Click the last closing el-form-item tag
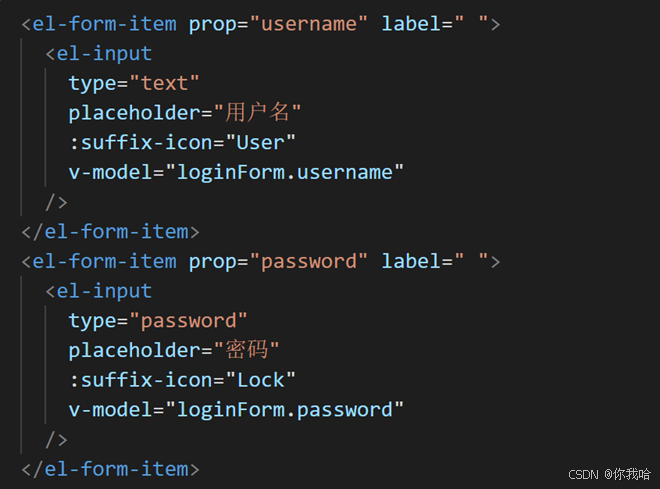 click(x=111, y=469)
